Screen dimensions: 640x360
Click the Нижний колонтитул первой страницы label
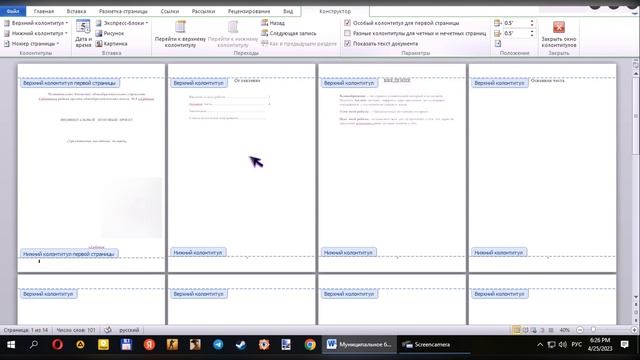click(x=69, y=253)
